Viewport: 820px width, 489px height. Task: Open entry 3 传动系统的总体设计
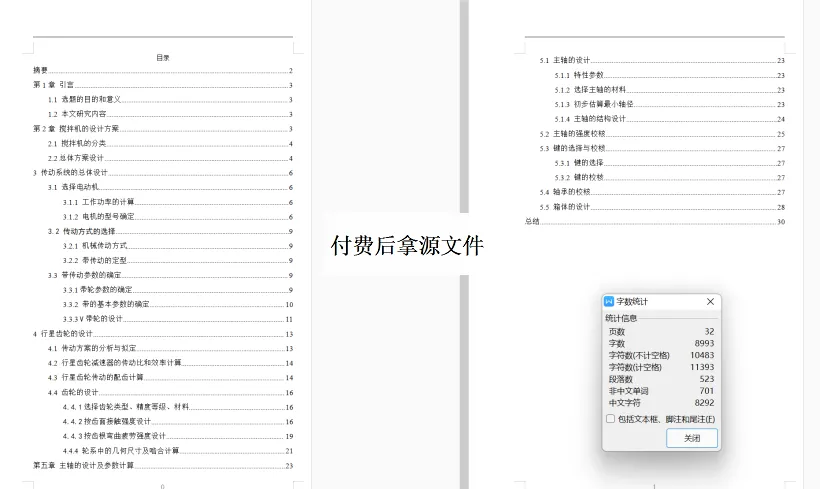click(163, 173)
